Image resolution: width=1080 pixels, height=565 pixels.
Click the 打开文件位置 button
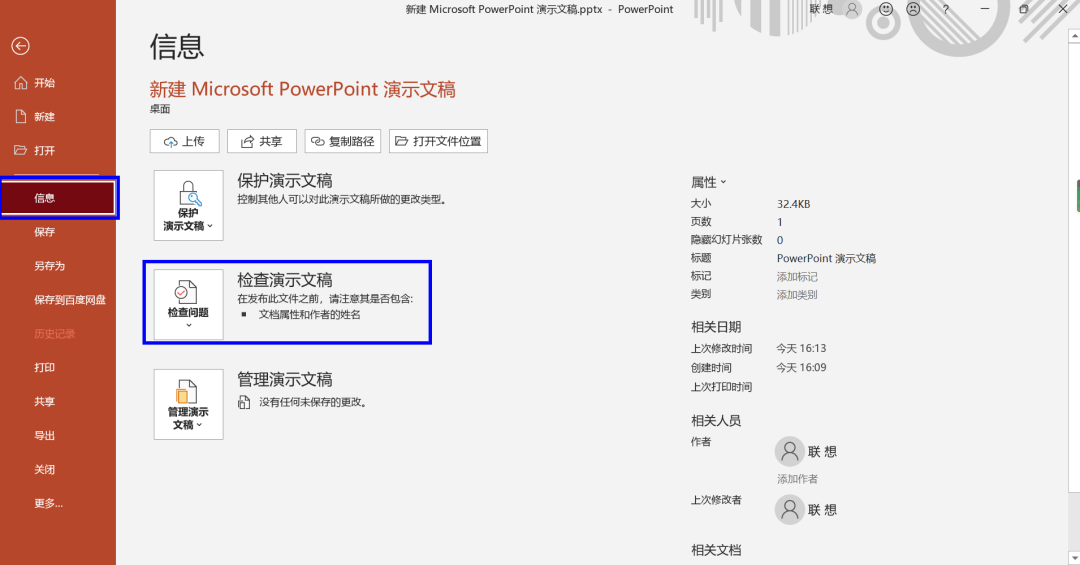pos(438,141)
